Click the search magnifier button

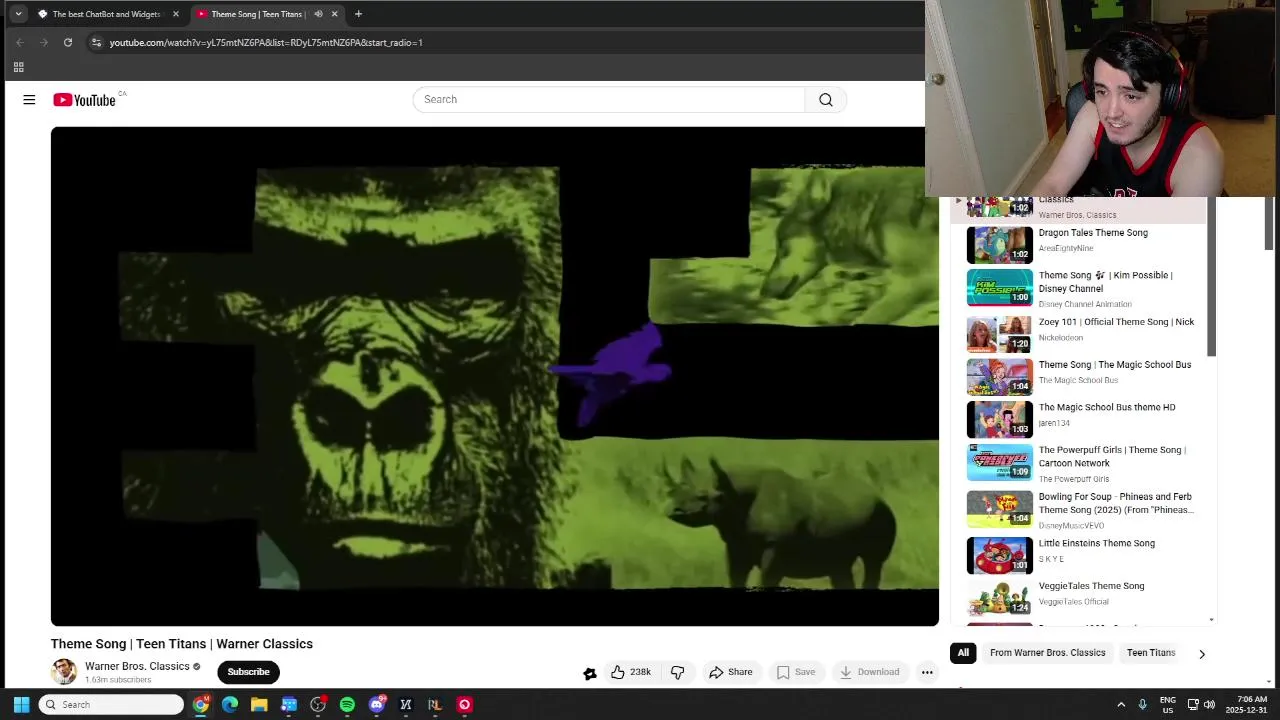coord(826,100)
